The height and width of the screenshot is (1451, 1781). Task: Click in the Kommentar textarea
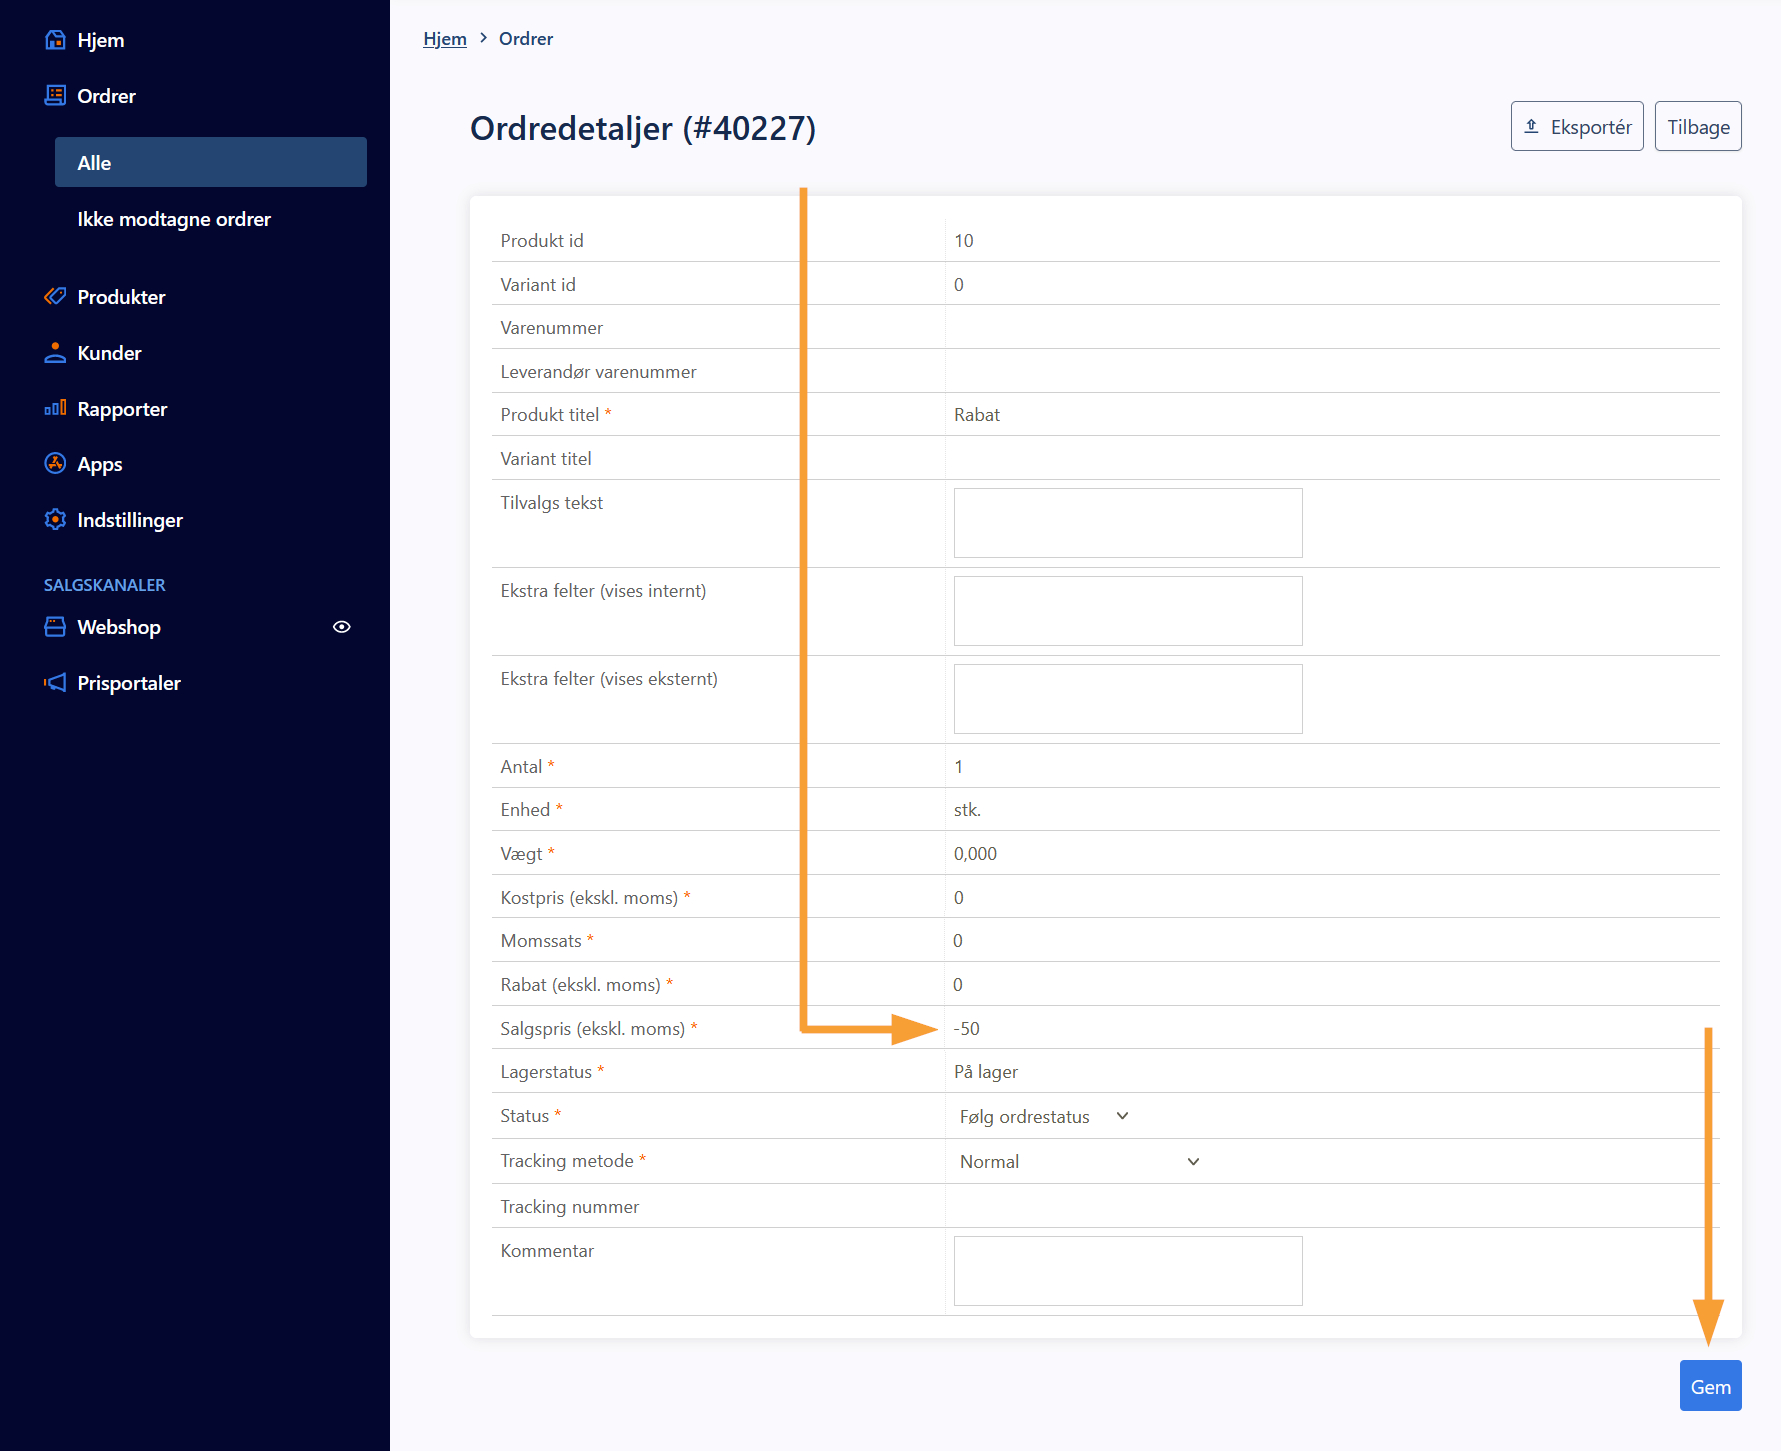(x=1128, y=1271)
